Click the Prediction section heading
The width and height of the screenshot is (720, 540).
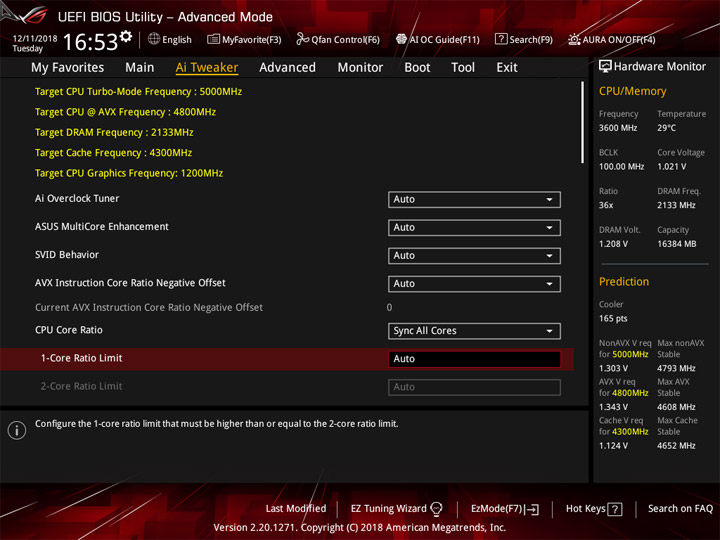click(x=624, y=281)
